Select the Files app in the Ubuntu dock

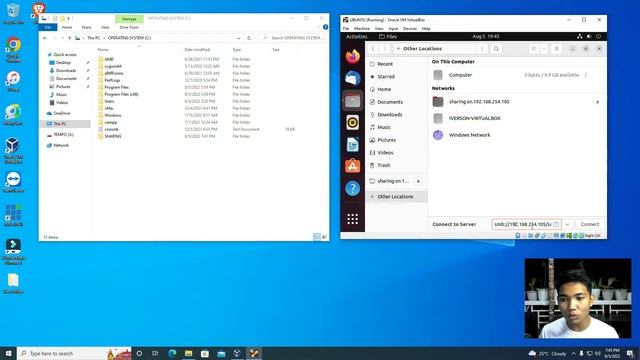click(x=353, y=100)
